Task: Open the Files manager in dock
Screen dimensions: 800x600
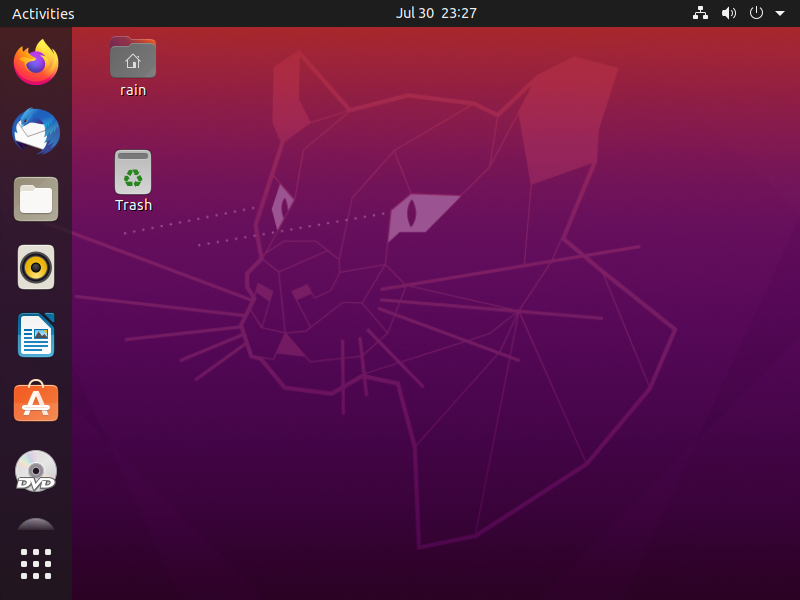Action: point(36,199)
